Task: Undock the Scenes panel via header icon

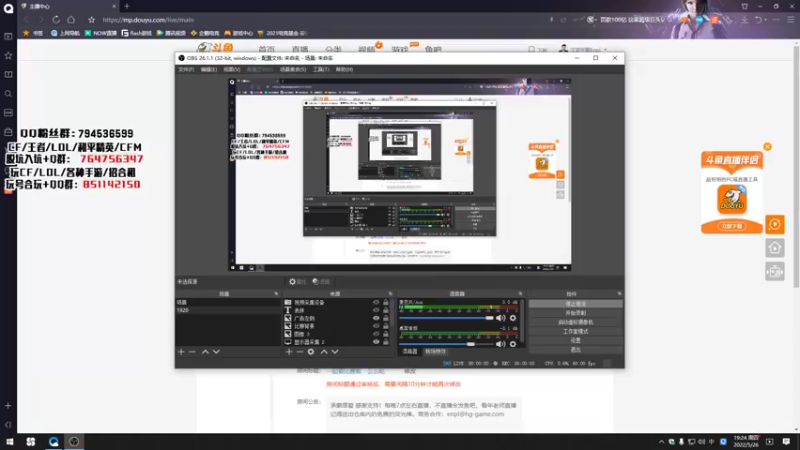Action: (x=276, y=294)
